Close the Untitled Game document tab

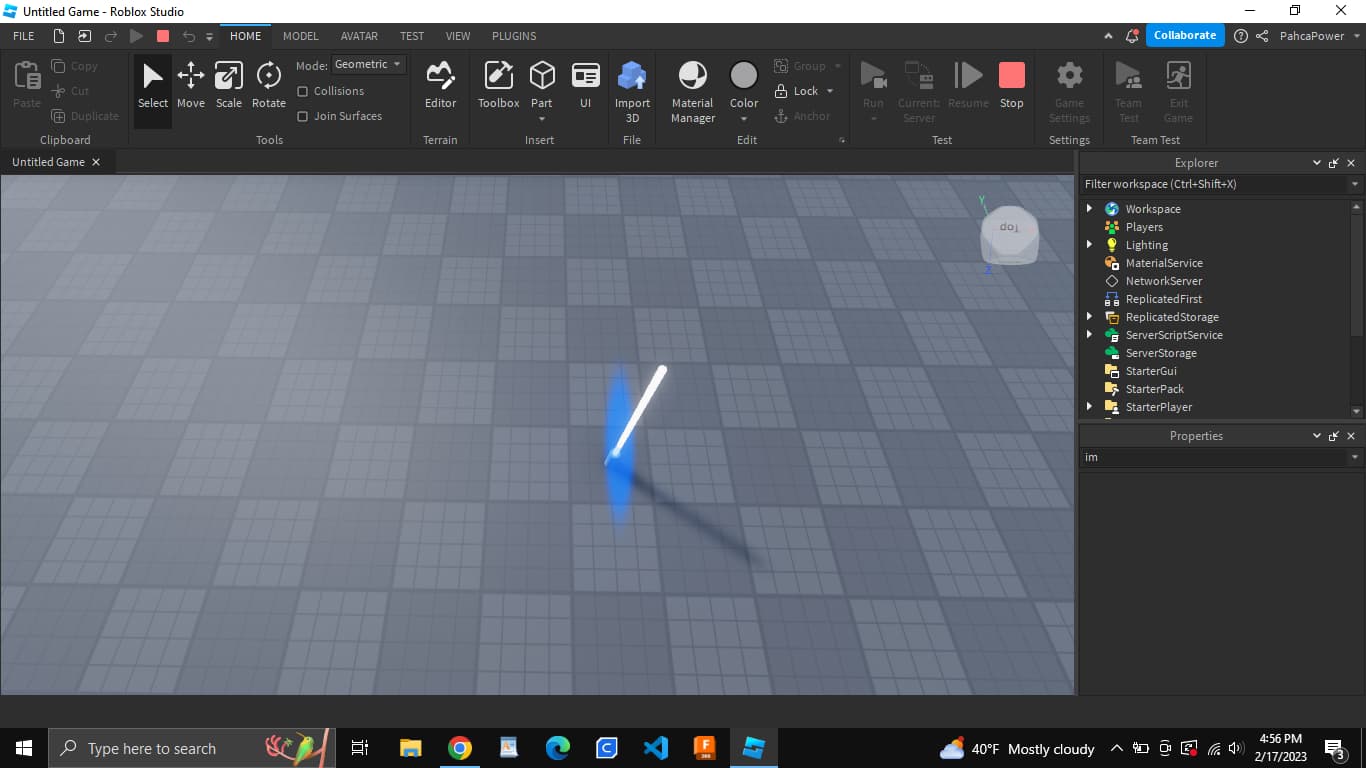(x=96, y=162)
